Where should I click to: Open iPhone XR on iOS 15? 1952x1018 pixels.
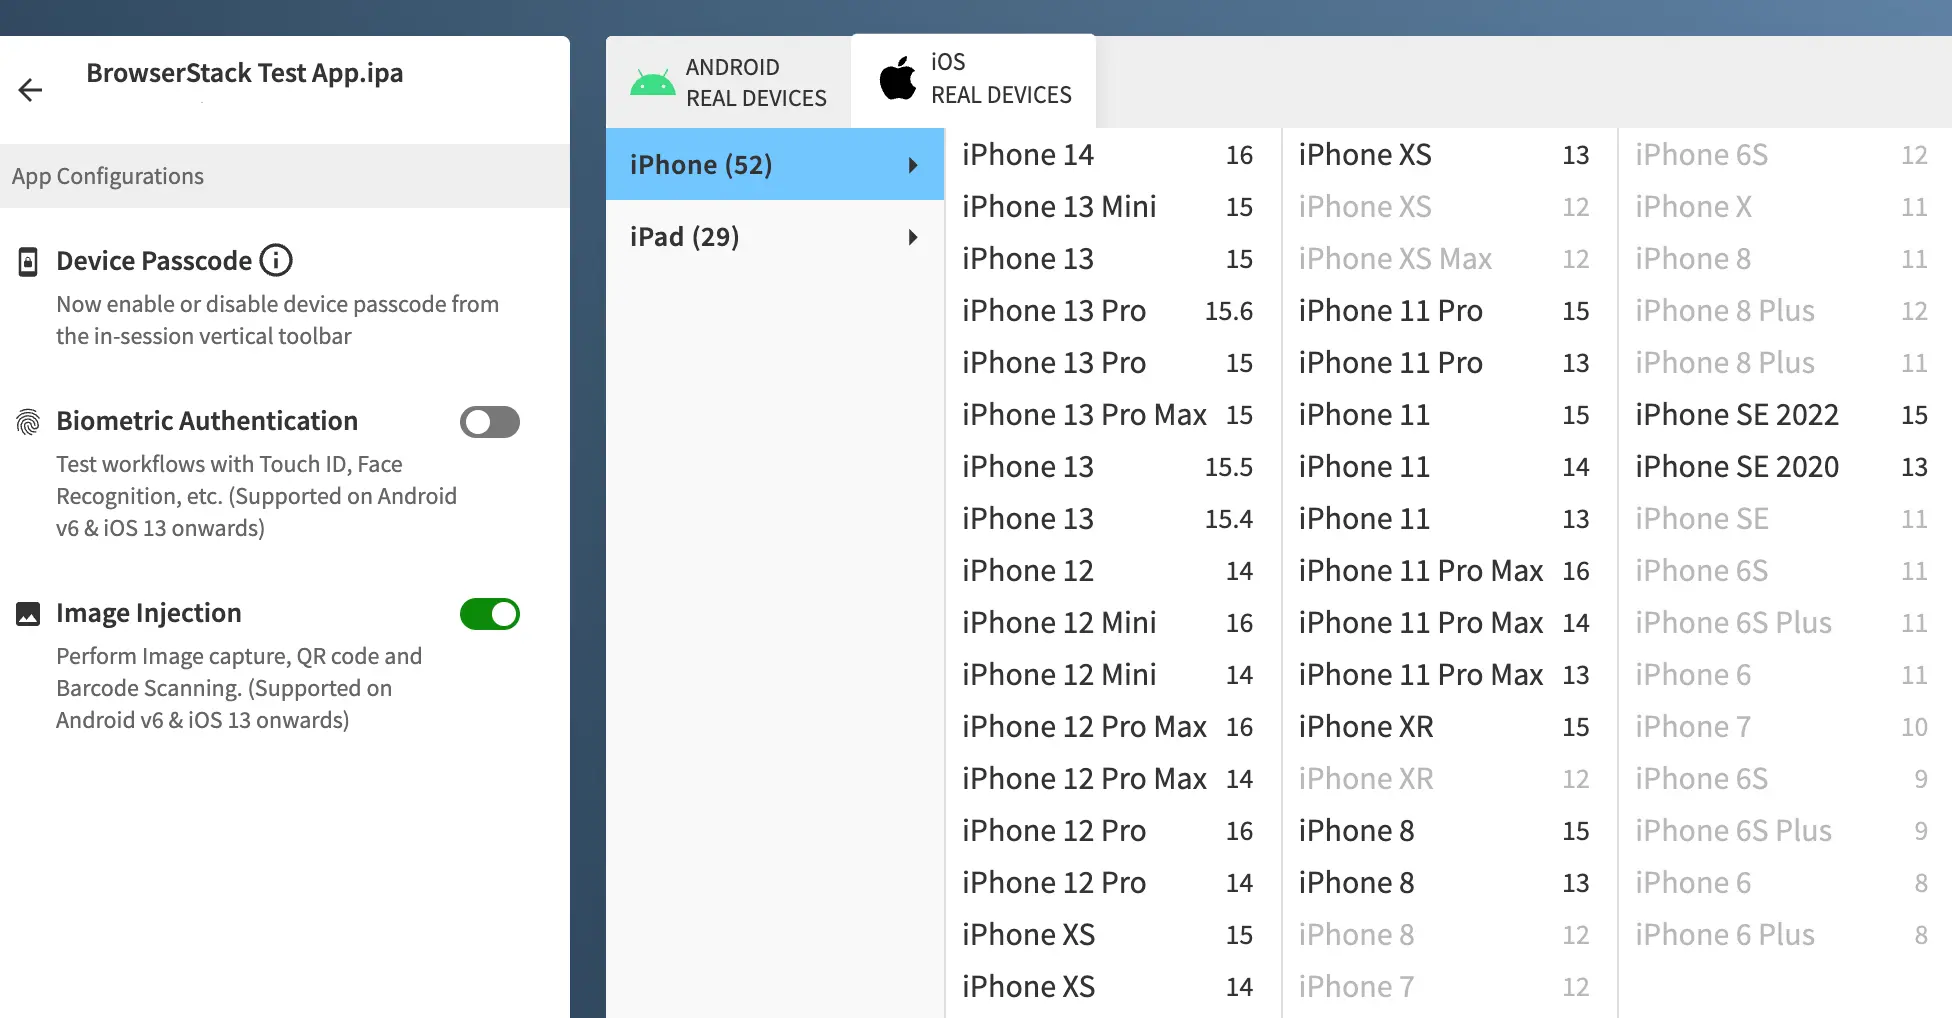1443,727
